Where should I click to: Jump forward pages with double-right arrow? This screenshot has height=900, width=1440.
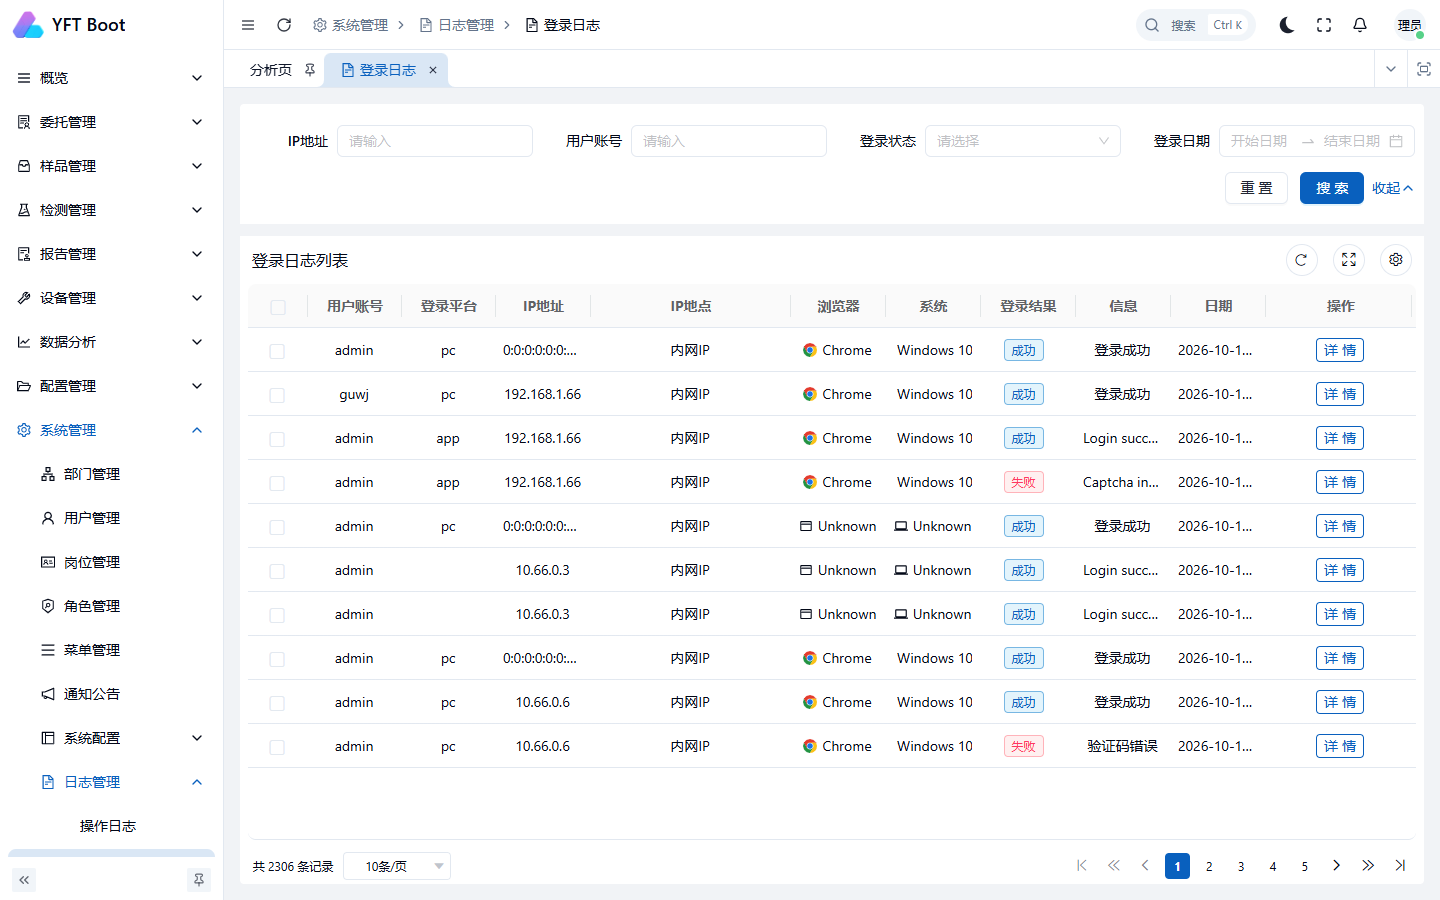tap(1368, 866)
